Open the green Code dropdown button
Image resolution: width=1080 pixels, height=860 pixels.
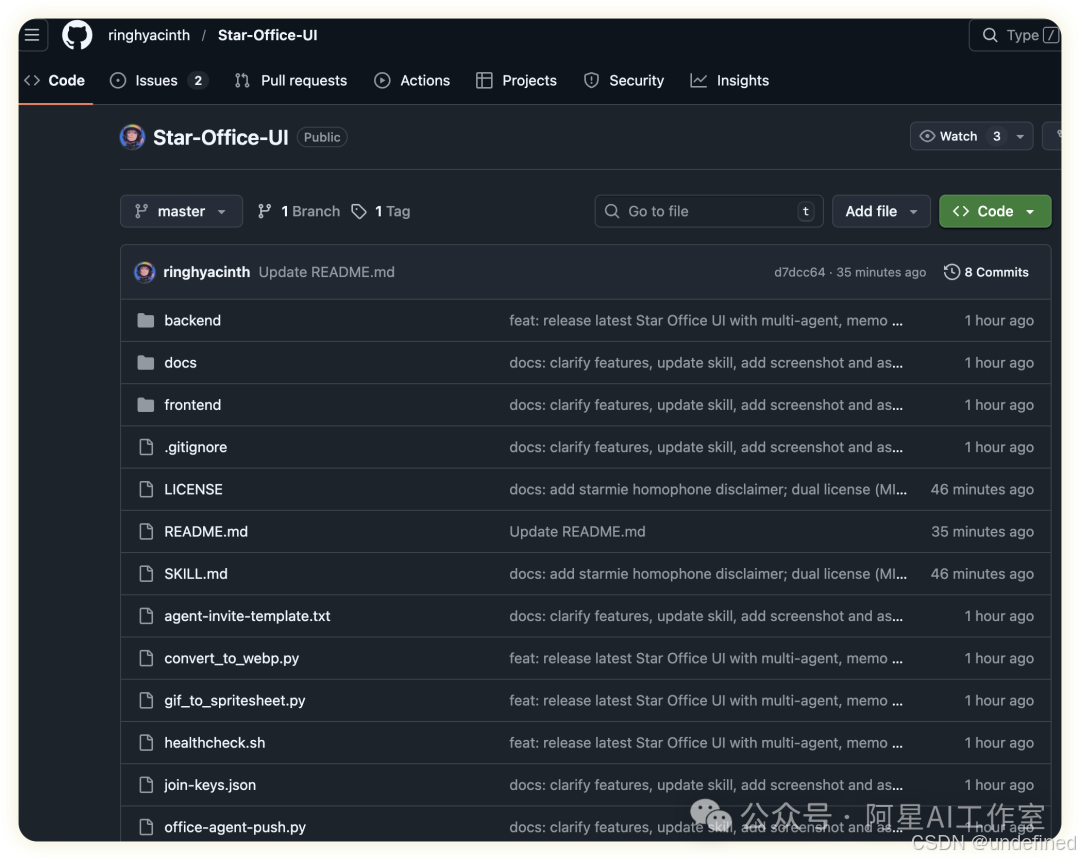point(995,211)
